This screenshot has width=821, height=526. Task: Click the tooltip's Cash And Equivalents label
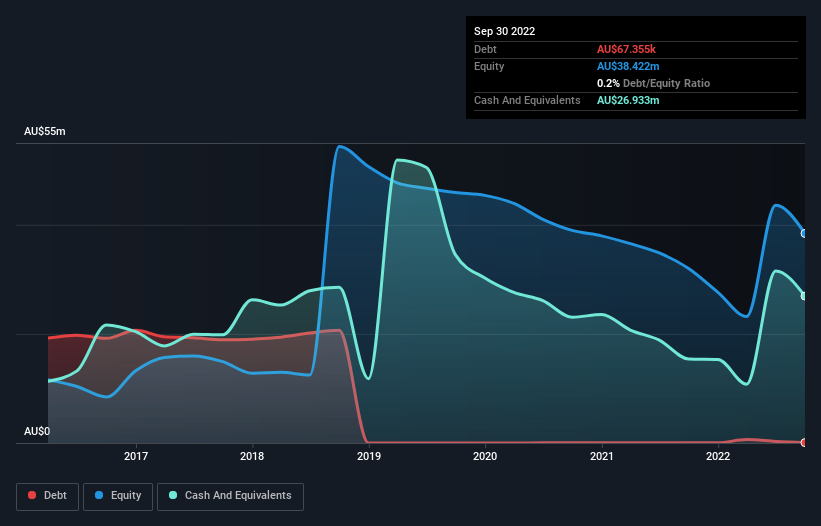527,100
